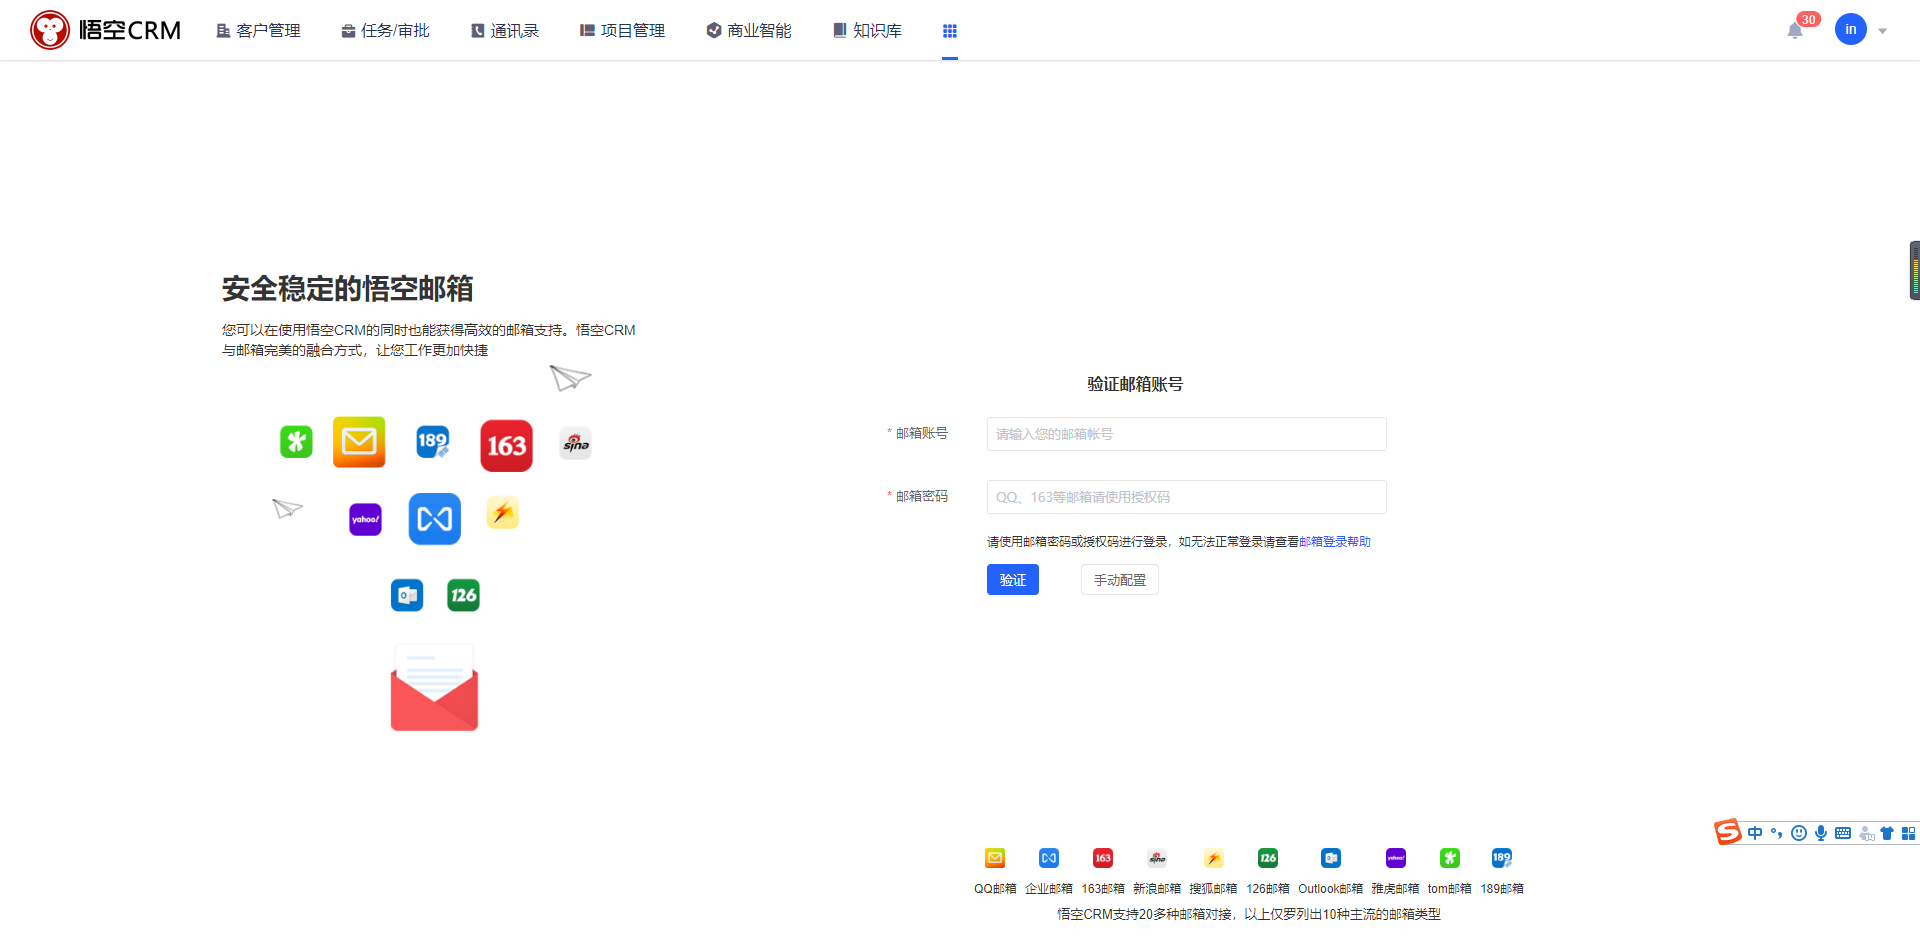1920x937 pixels.
Task: Open the IME soft keyboard icon
Action: pos(1843,833)
